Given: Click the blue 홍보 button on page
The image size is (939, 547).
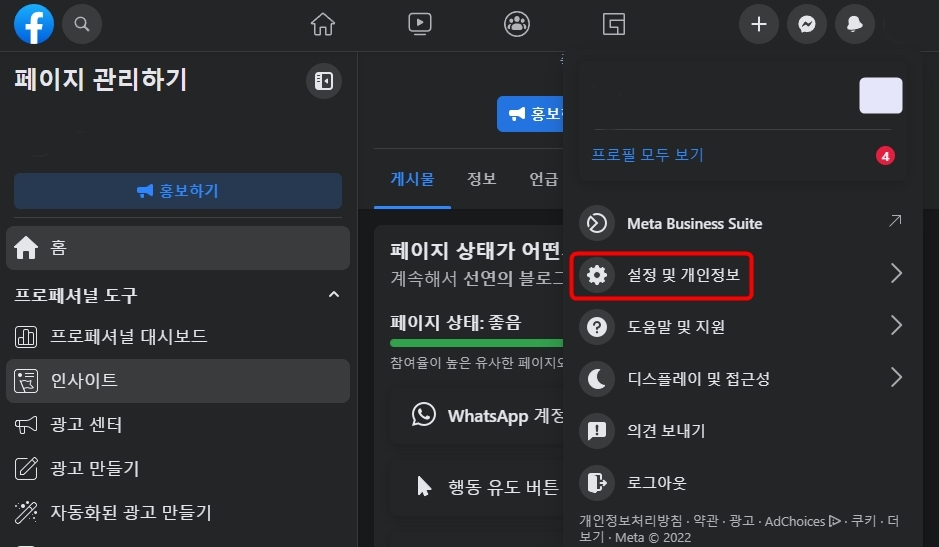Looking at the screenshot, I should coord(530,113).
